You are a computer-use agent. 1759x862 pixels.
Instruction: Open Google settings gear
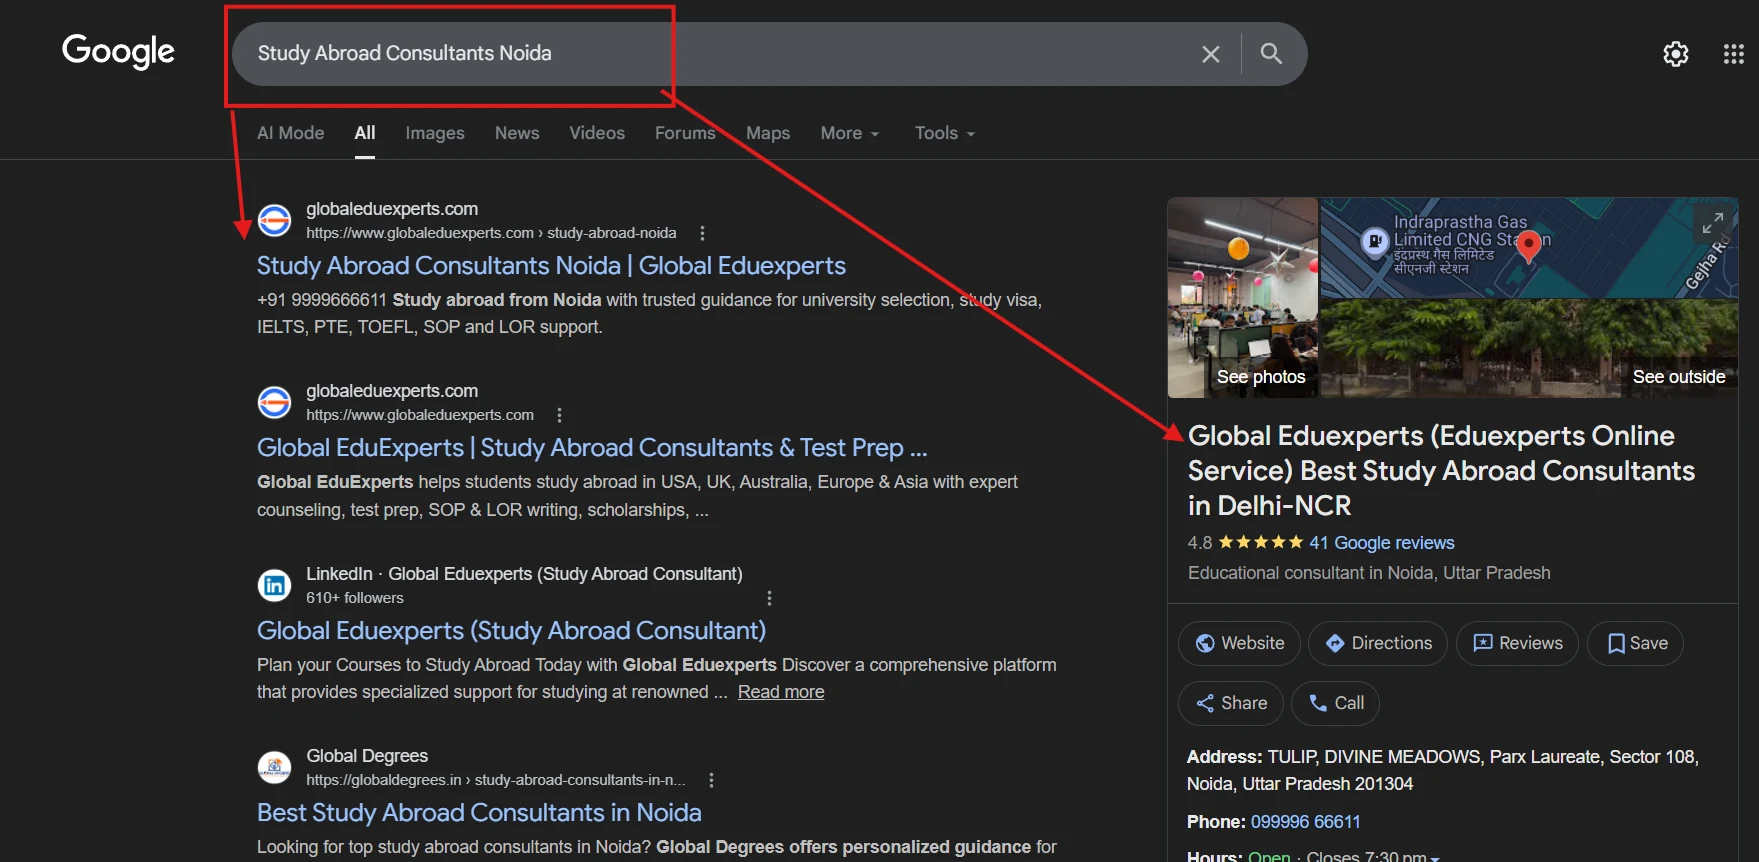(1676, 54)
